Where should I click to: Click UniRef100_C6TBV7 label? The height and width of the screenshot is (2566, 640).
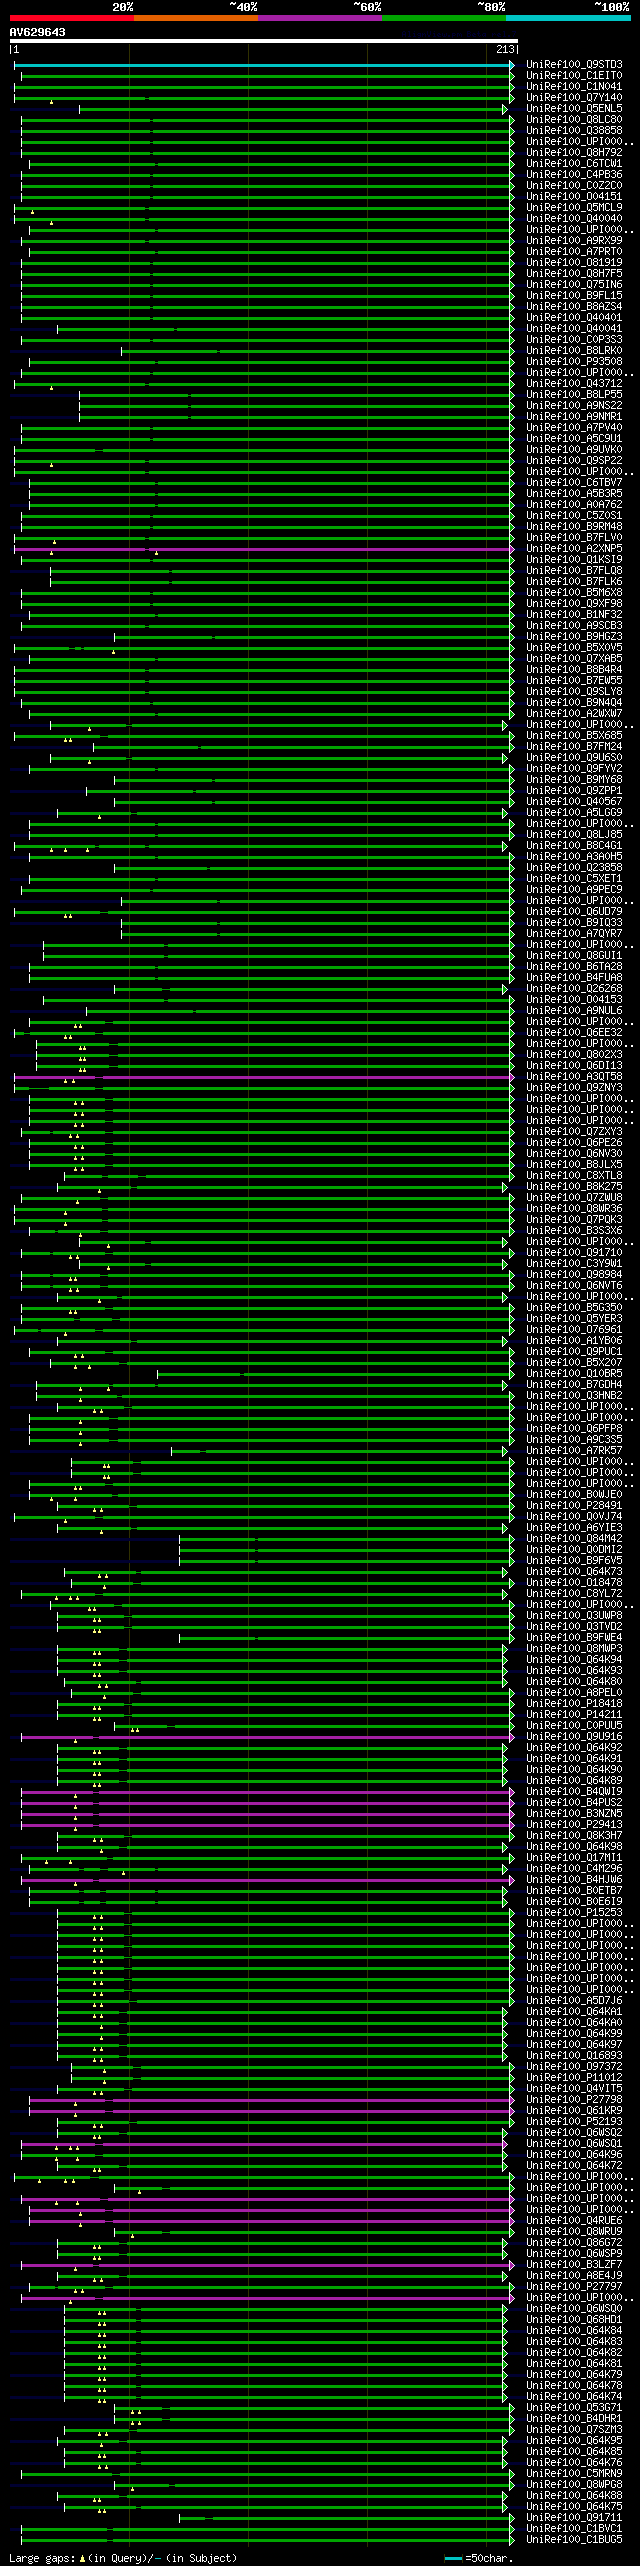(574, 483)
